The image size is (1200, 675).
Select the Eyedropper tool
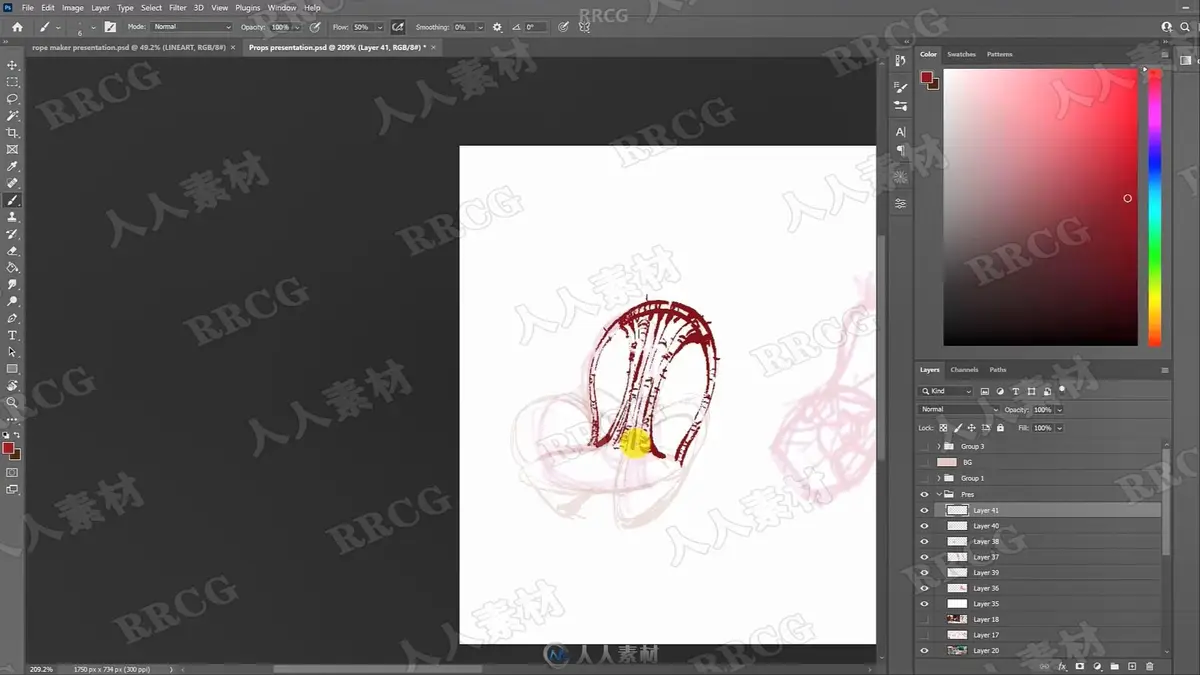point(13,167)
